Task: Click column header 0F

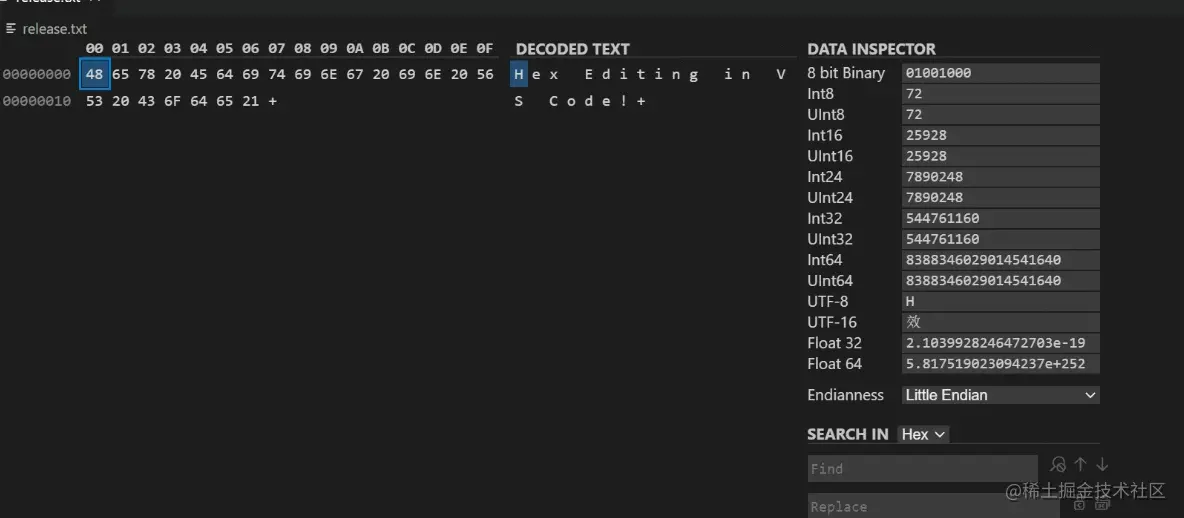Action: click(485, 48)
